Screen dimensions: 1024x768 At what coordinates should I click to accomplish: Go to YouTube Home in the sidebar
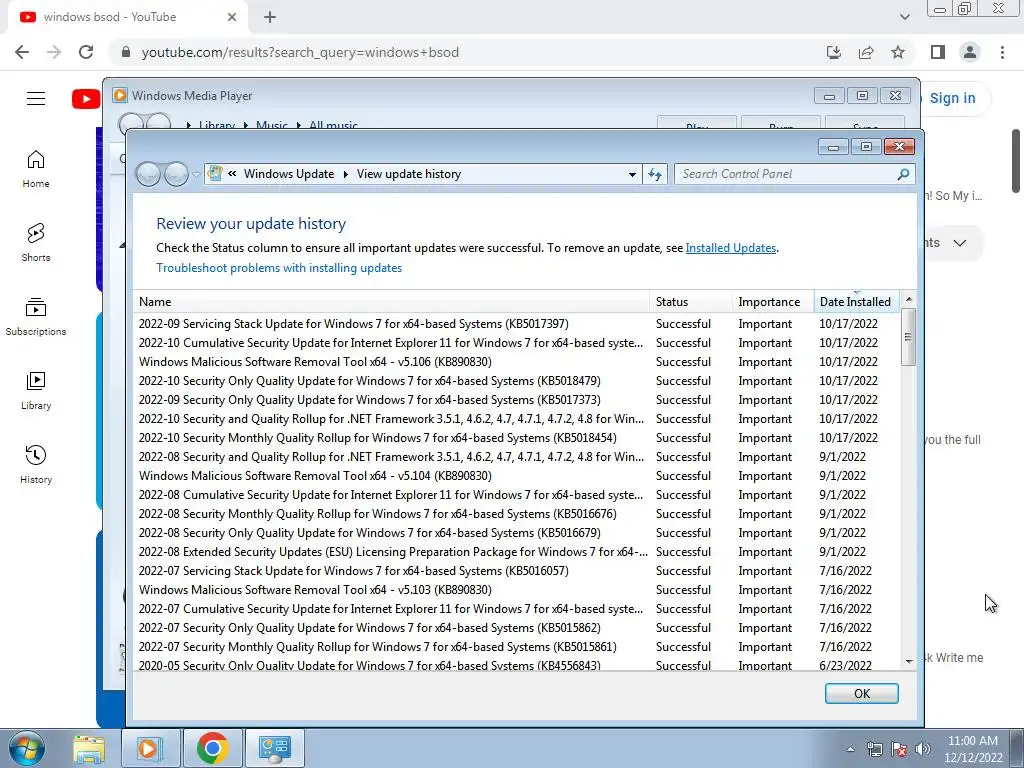click(x=36, y=168)
